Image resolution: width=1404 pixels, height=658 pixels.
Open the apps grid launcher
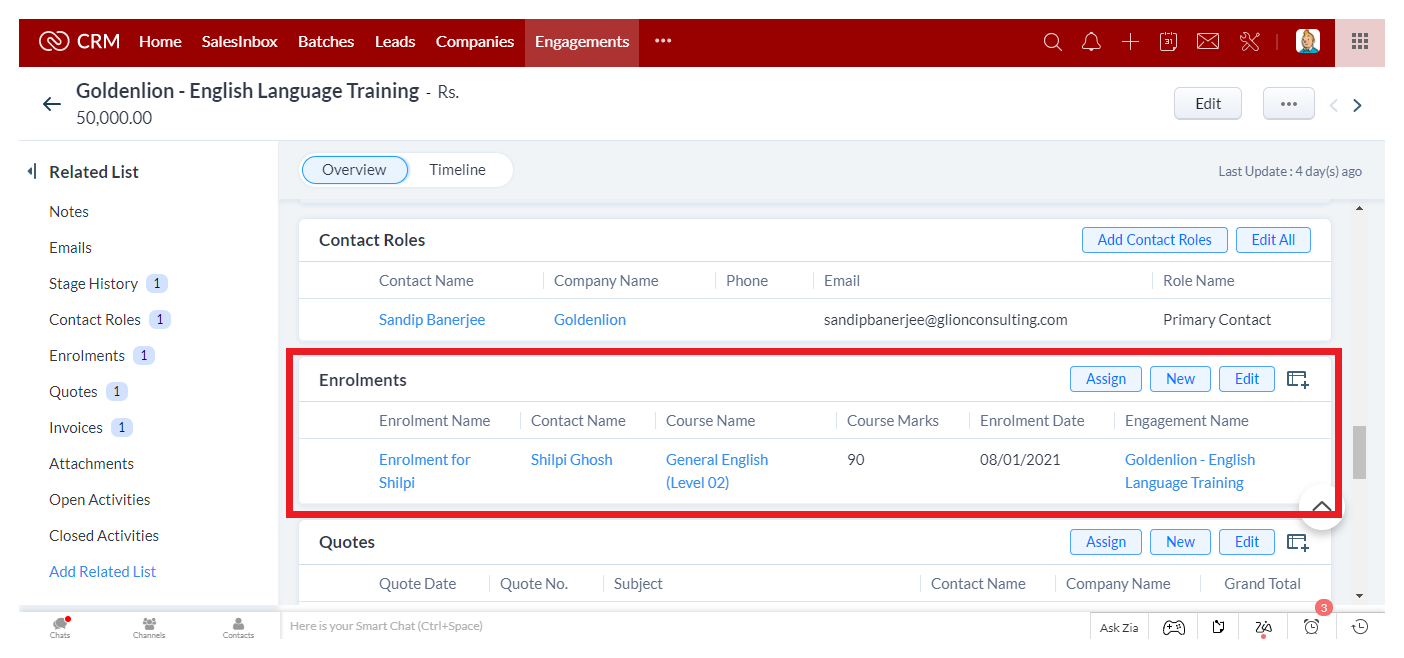(1359, 42)
